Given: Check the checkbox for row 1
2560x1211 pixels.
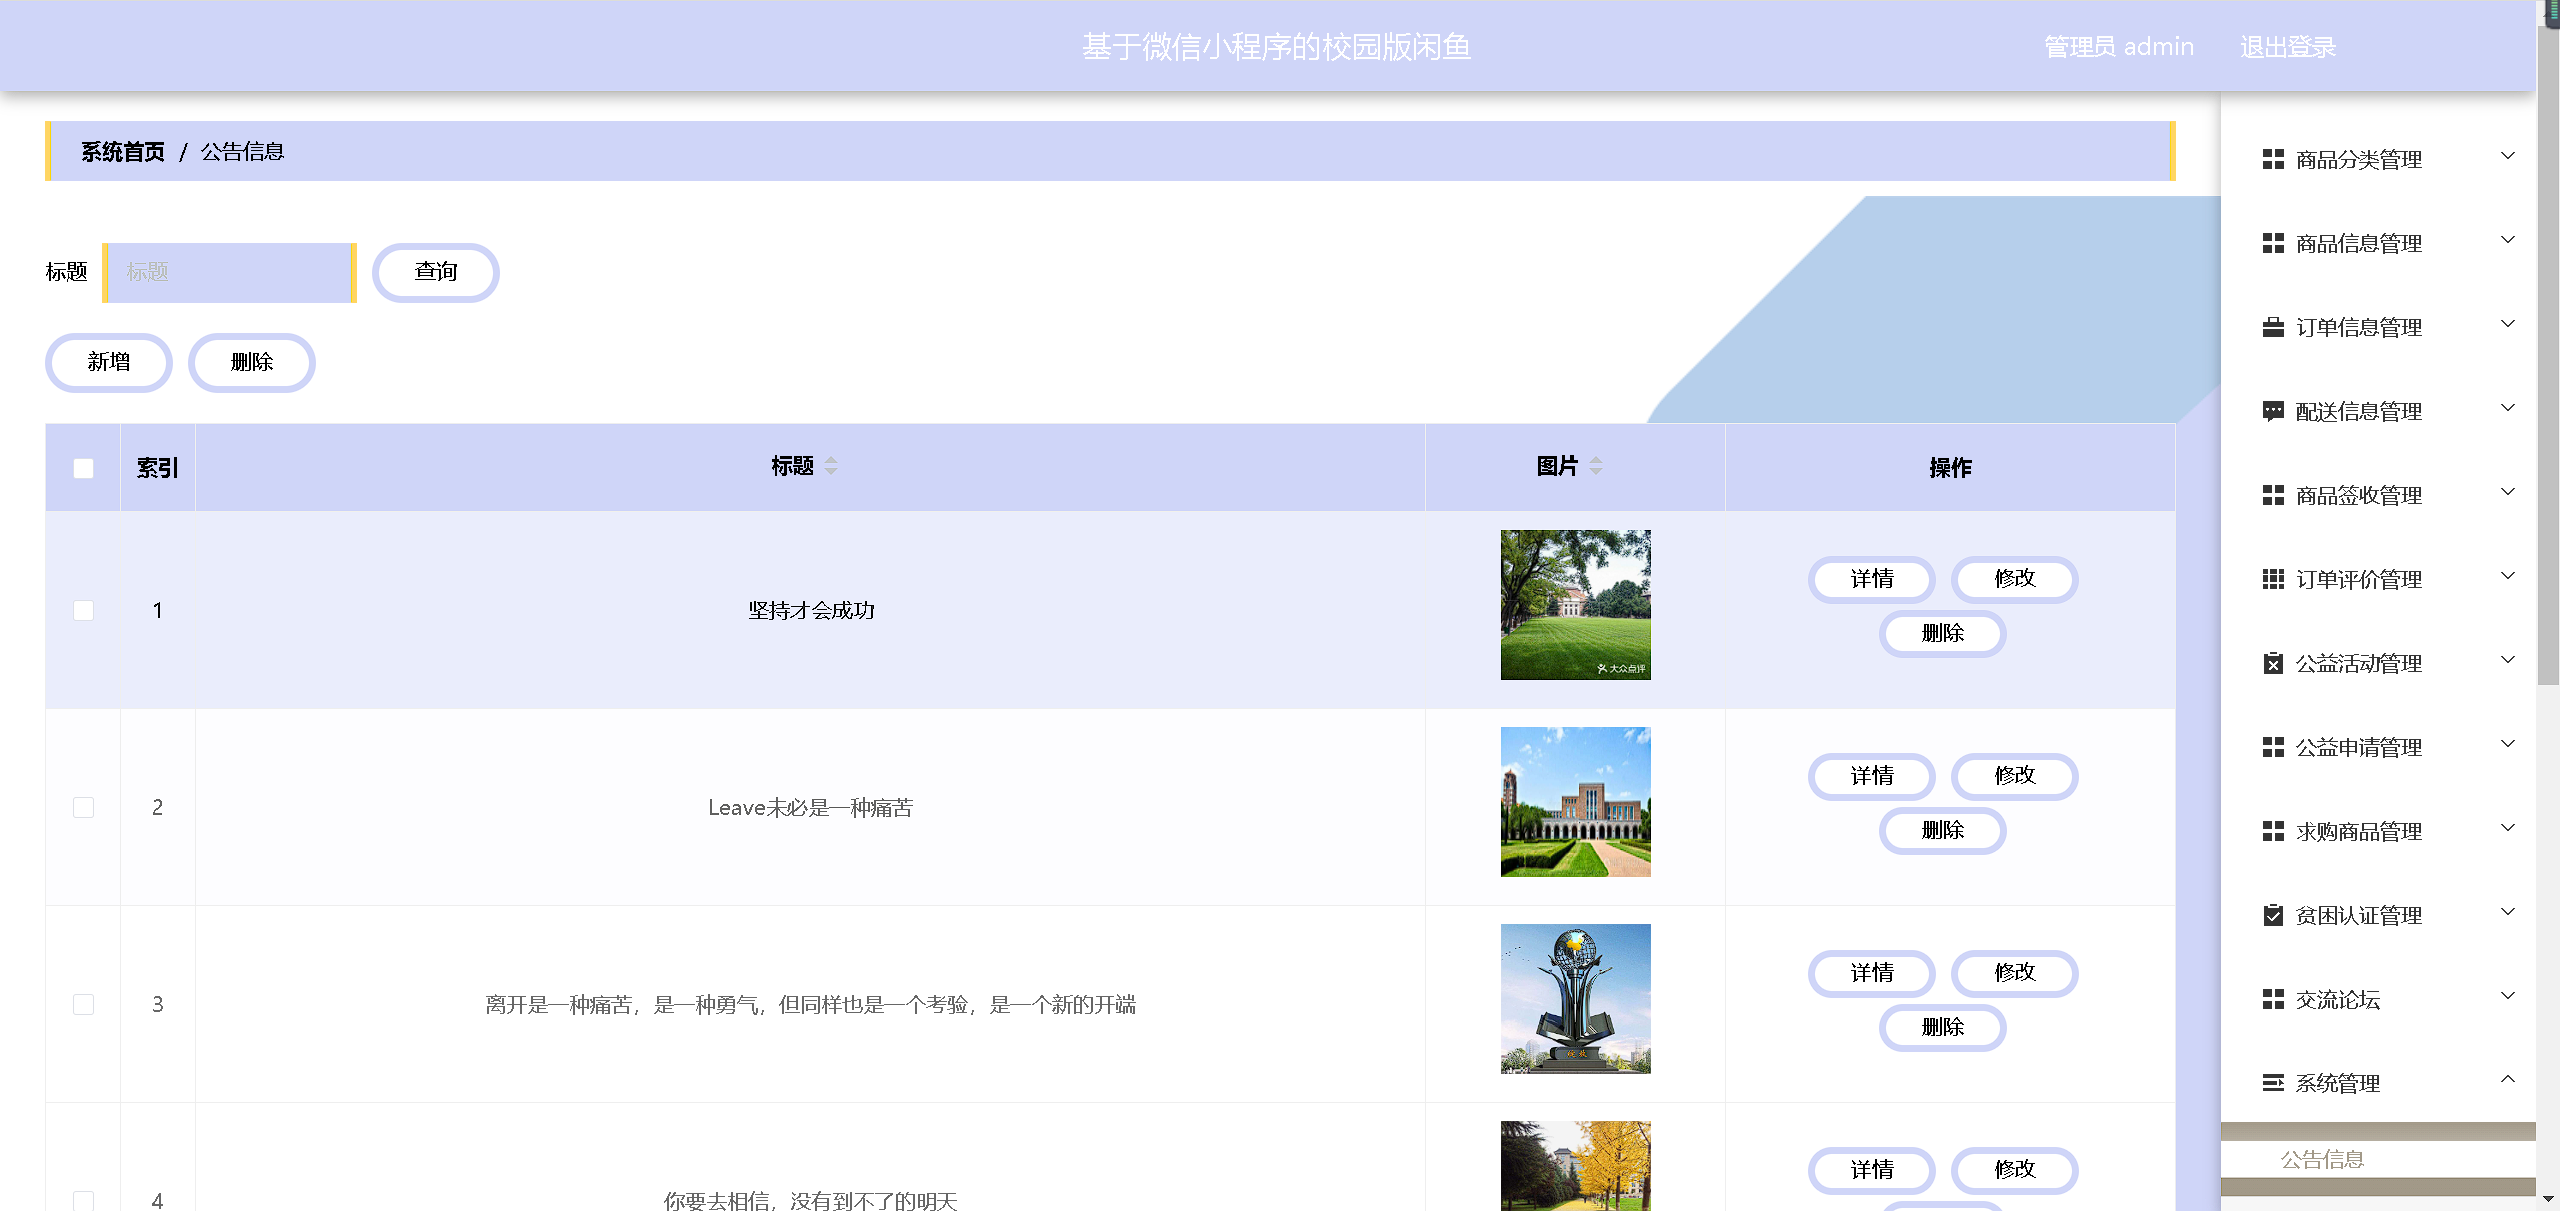Looking at the screenshot, I should 84,610.
